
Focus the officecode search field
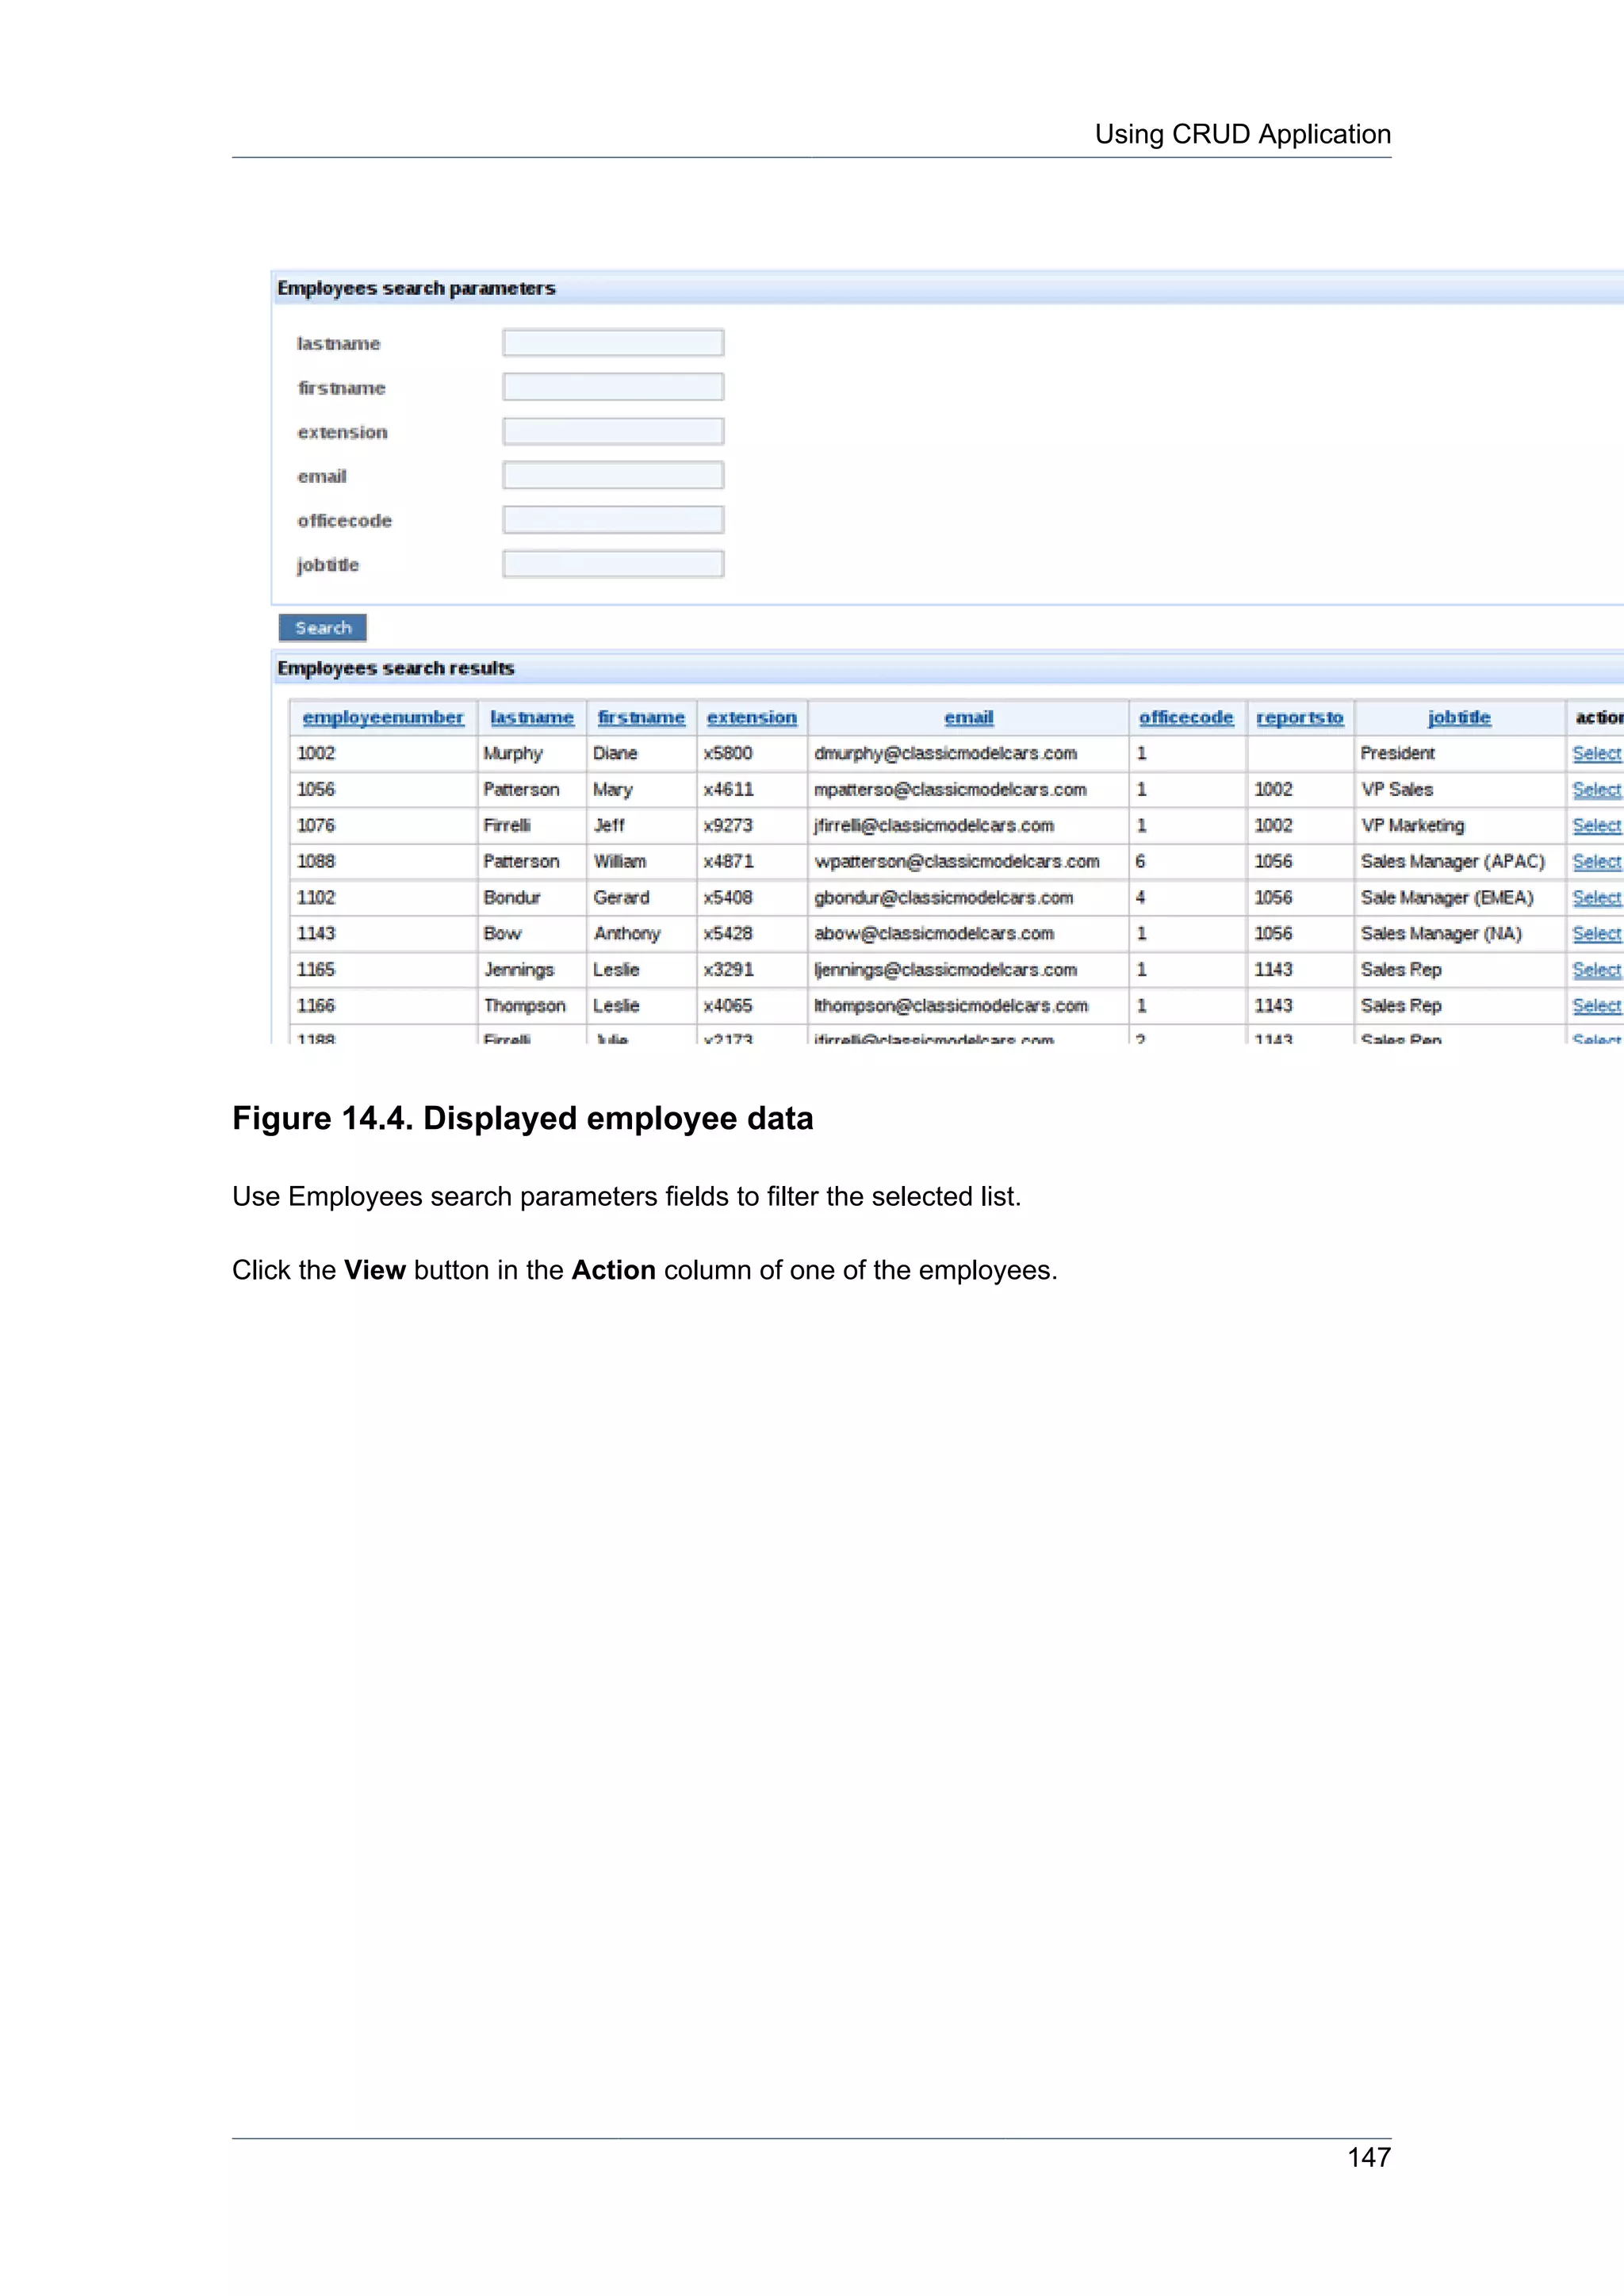click(x=613, y=520)
